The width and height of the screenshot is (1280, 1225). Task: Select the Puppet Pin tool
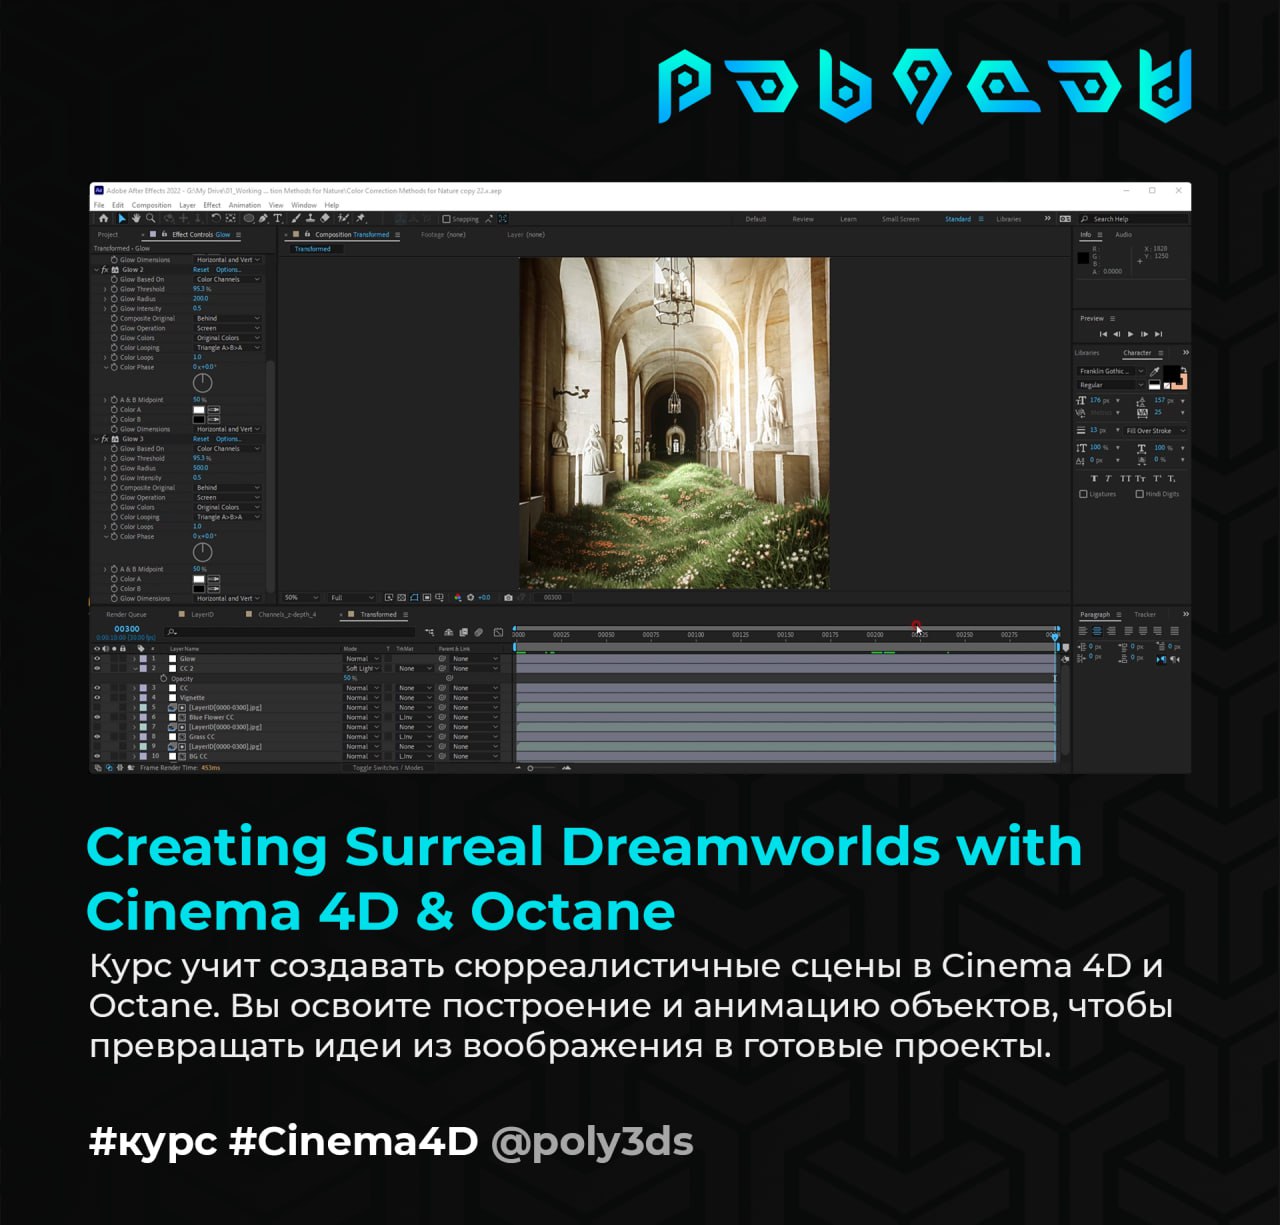coord(360,218)
